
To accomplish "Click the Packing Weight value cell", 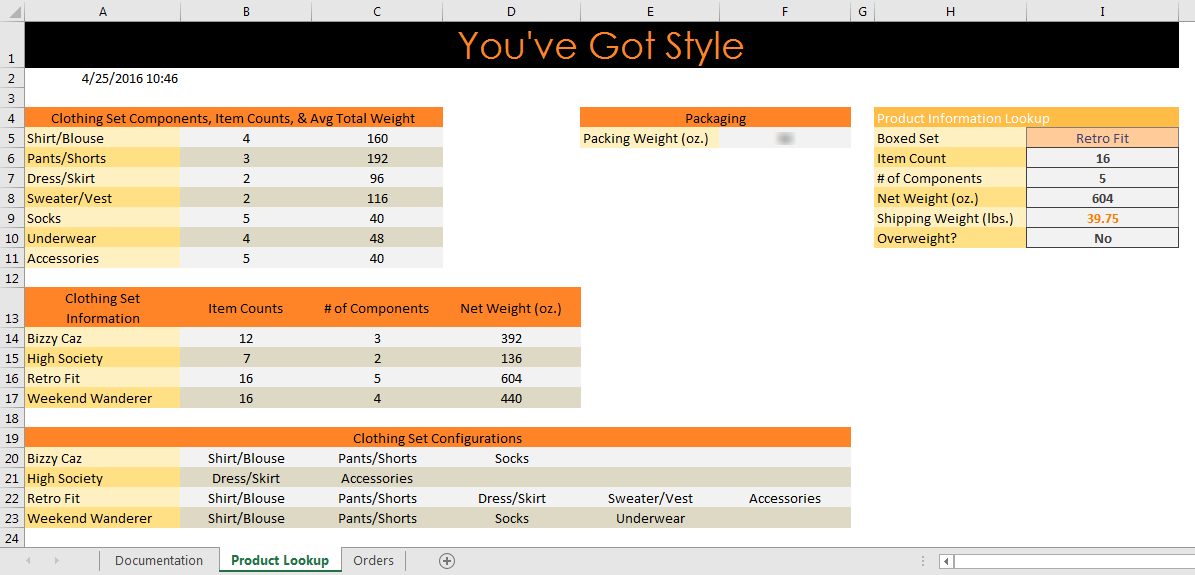I will [x=784, y=139].
